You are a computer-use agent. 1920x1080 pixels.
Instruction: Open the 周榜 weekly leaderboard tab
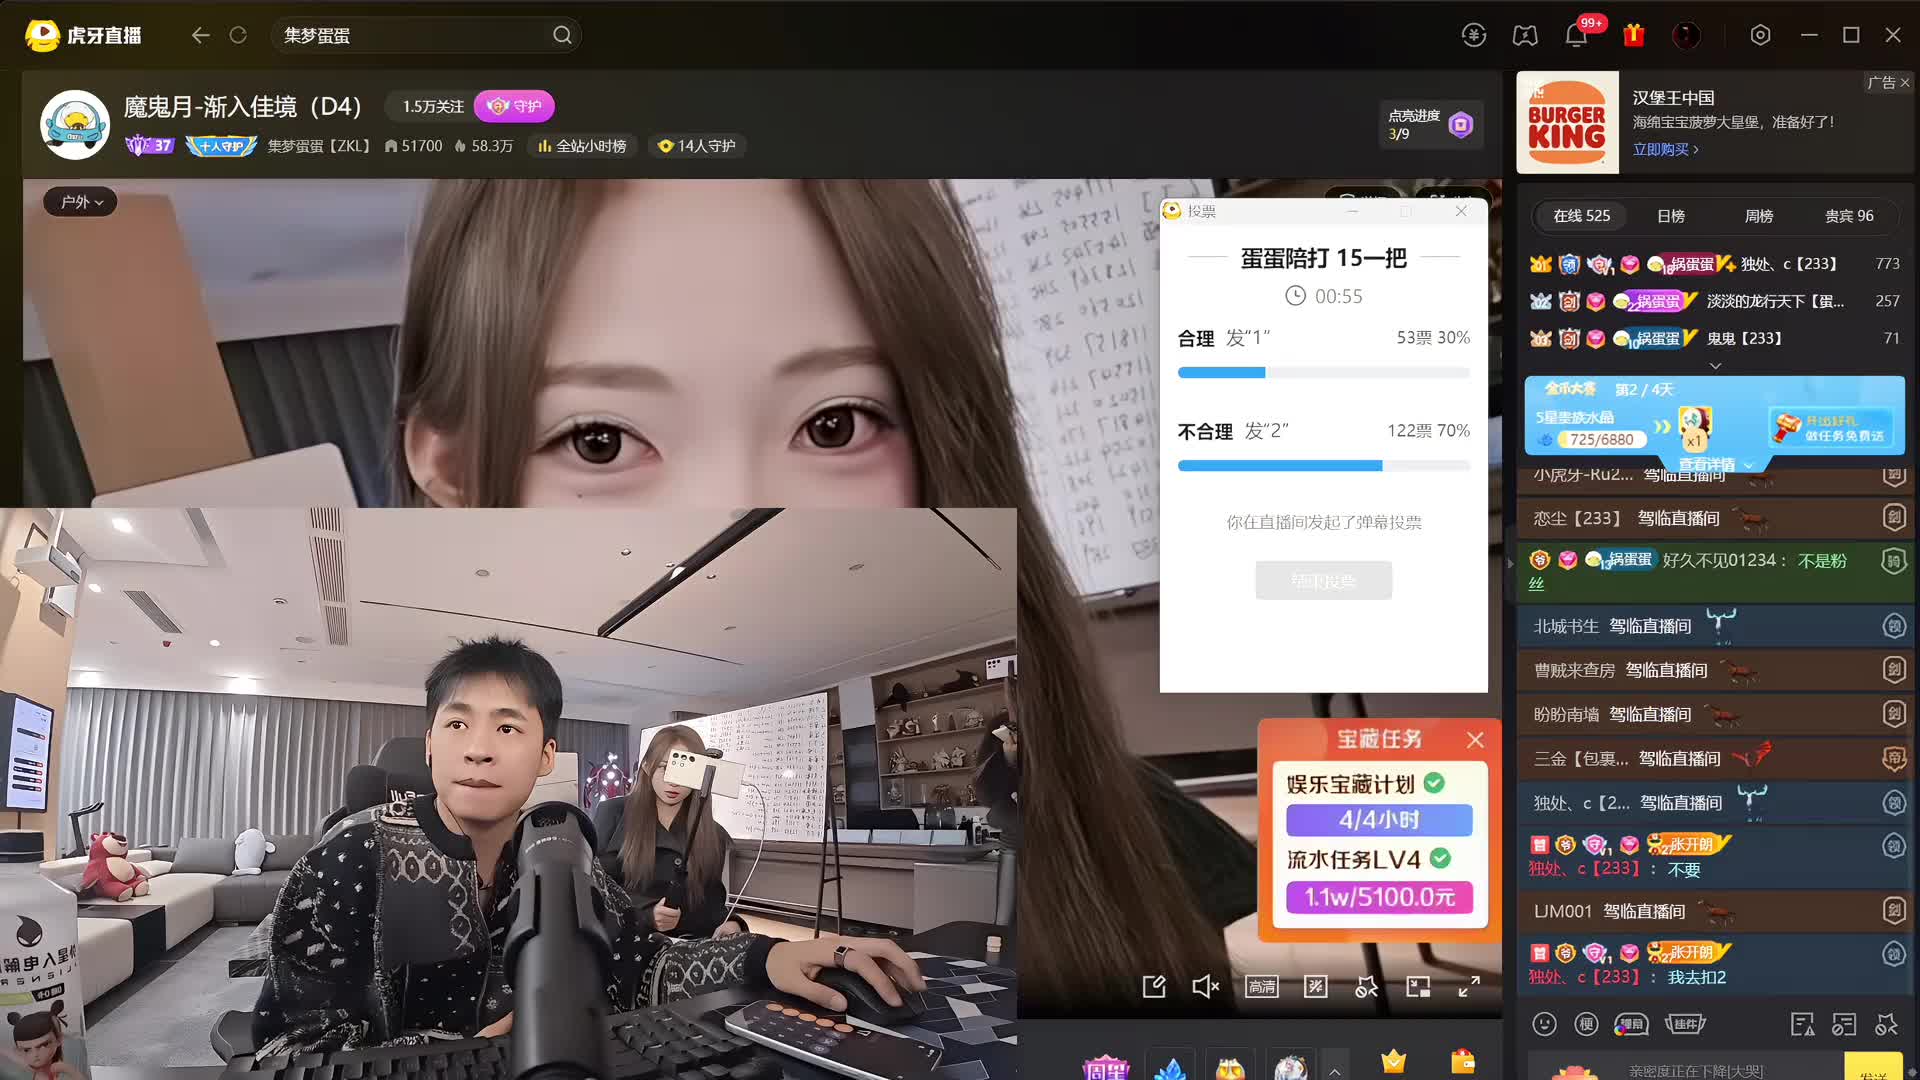[x=1758, y=215]
